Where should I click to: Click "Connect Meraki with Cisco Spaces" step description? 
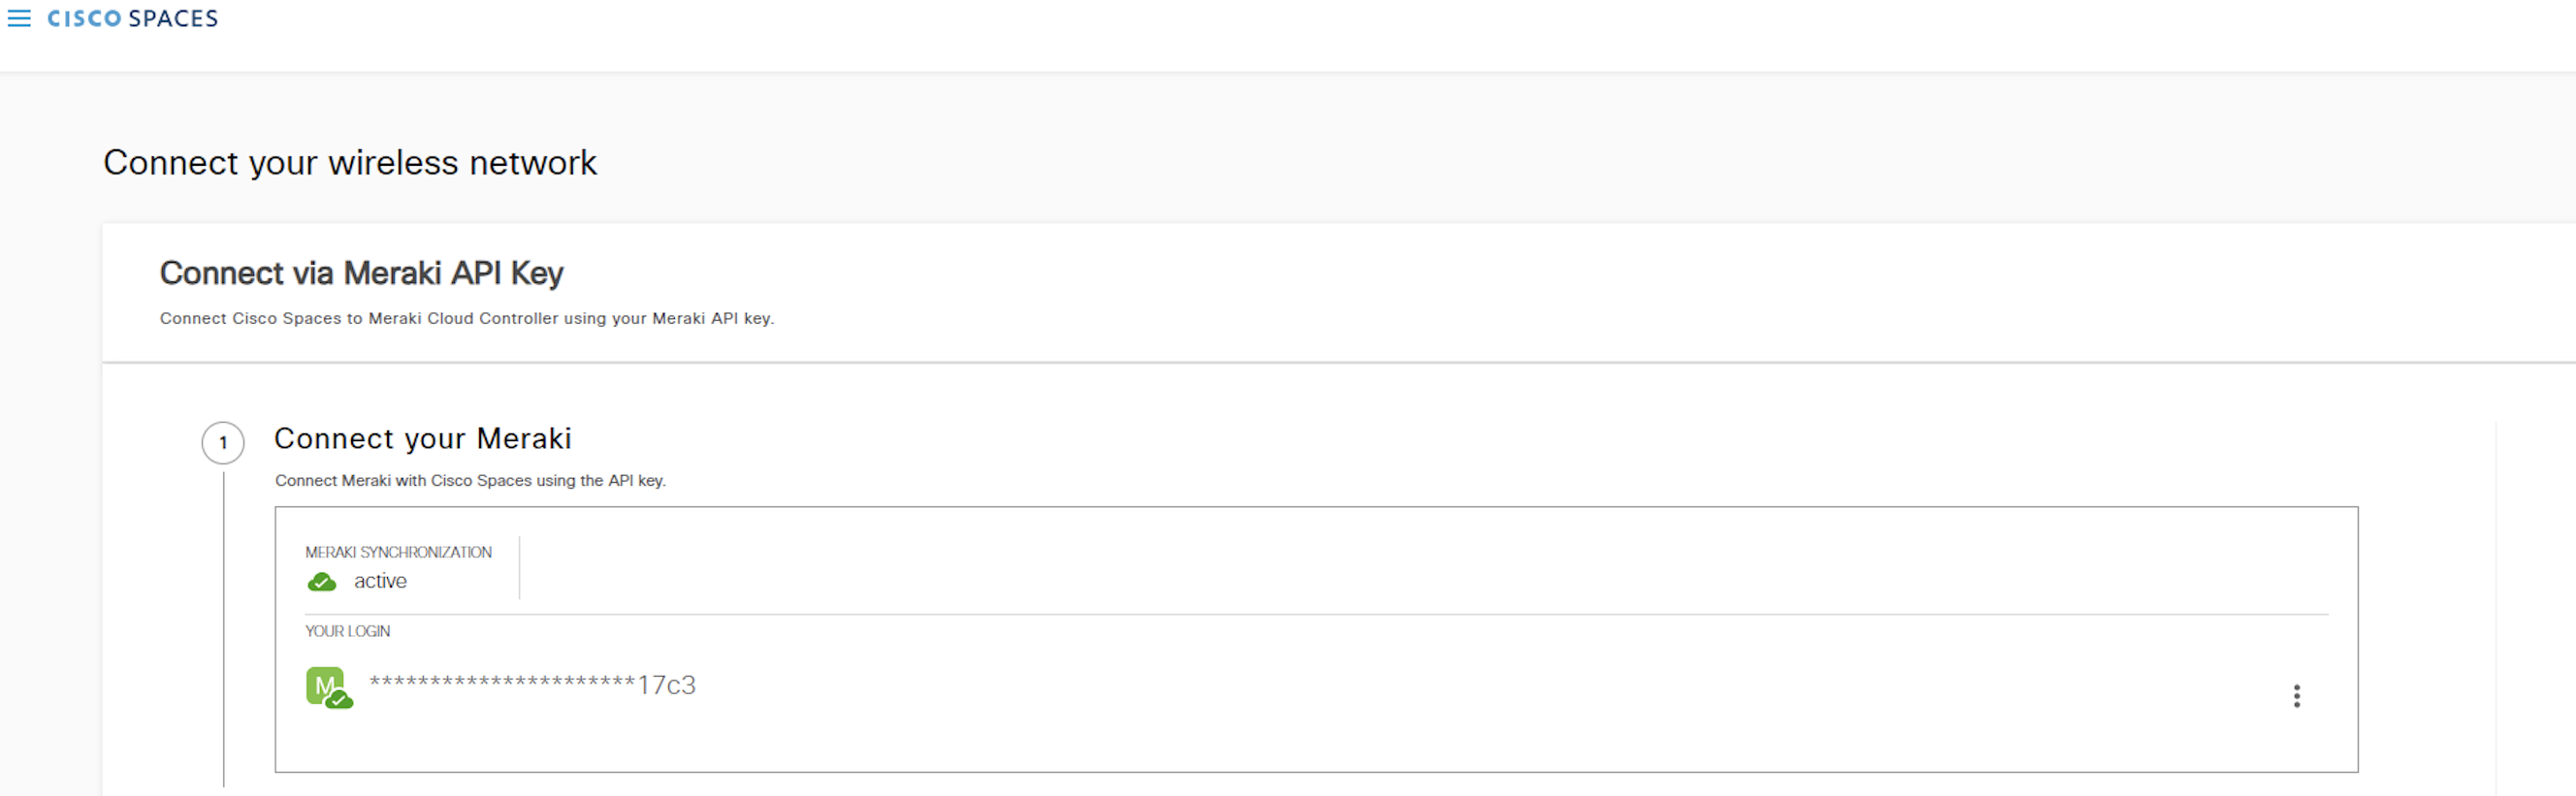click(470, 481)
